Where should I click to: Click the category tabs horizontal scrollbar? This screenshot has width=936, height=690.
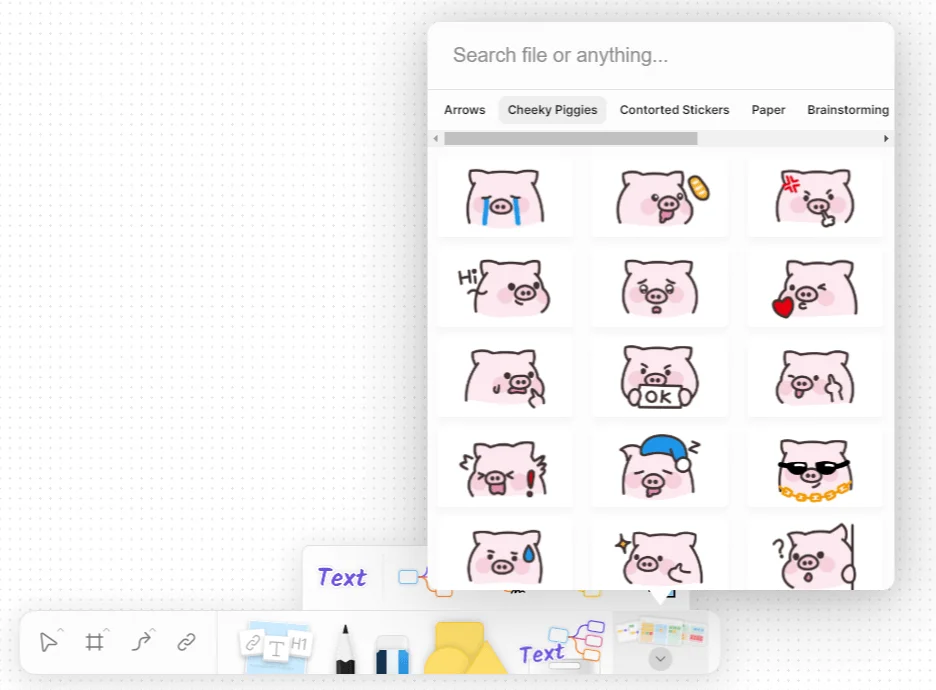coord(570,139)
